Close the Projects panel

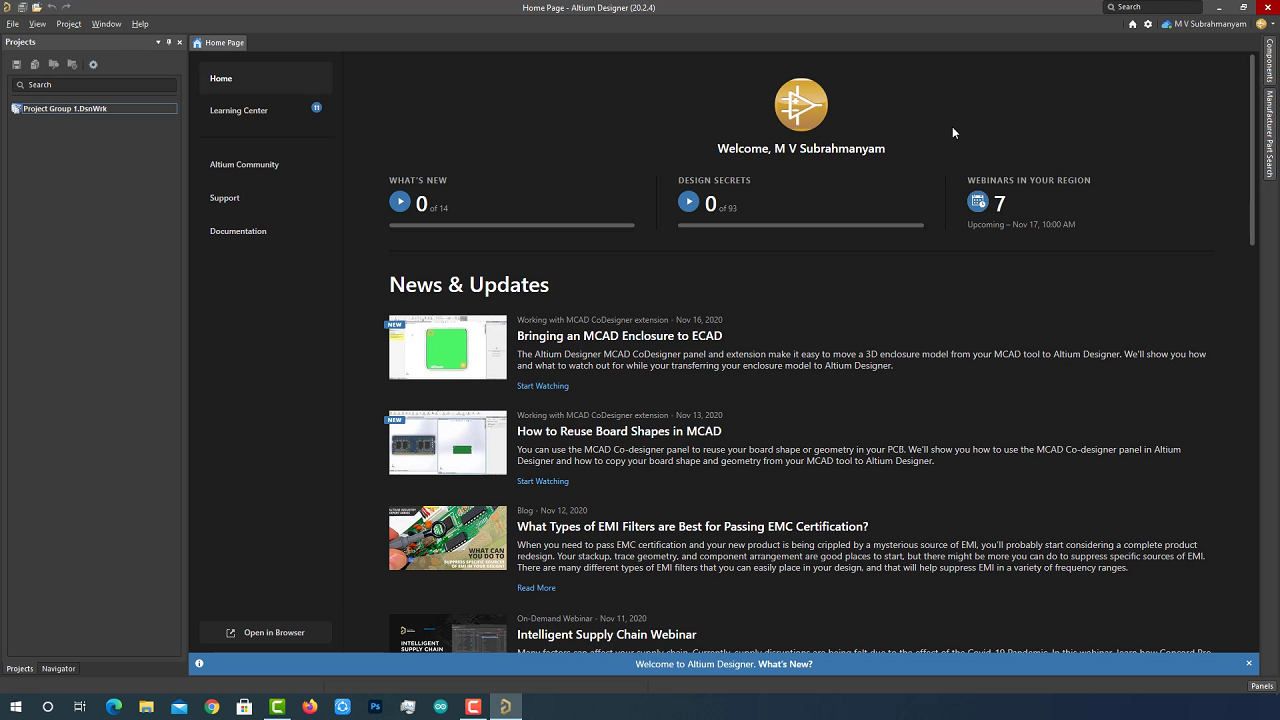(x=180, y=42)
